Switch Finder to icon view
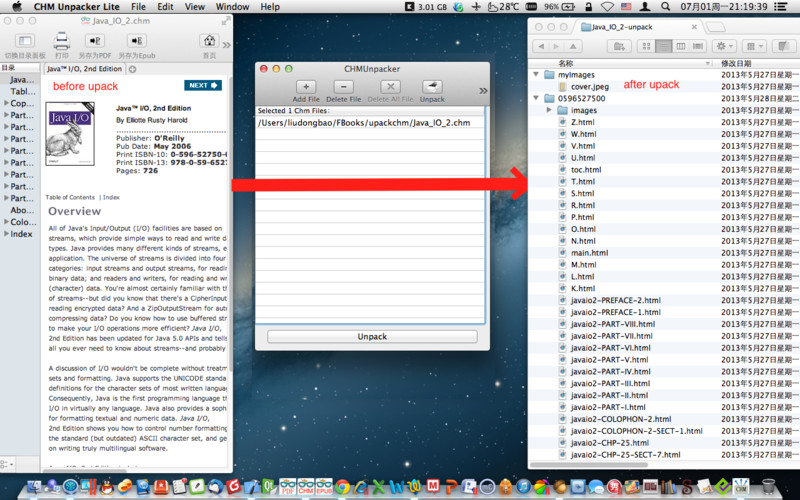Screen dimensions: 800x500 [x=646, y=46]
